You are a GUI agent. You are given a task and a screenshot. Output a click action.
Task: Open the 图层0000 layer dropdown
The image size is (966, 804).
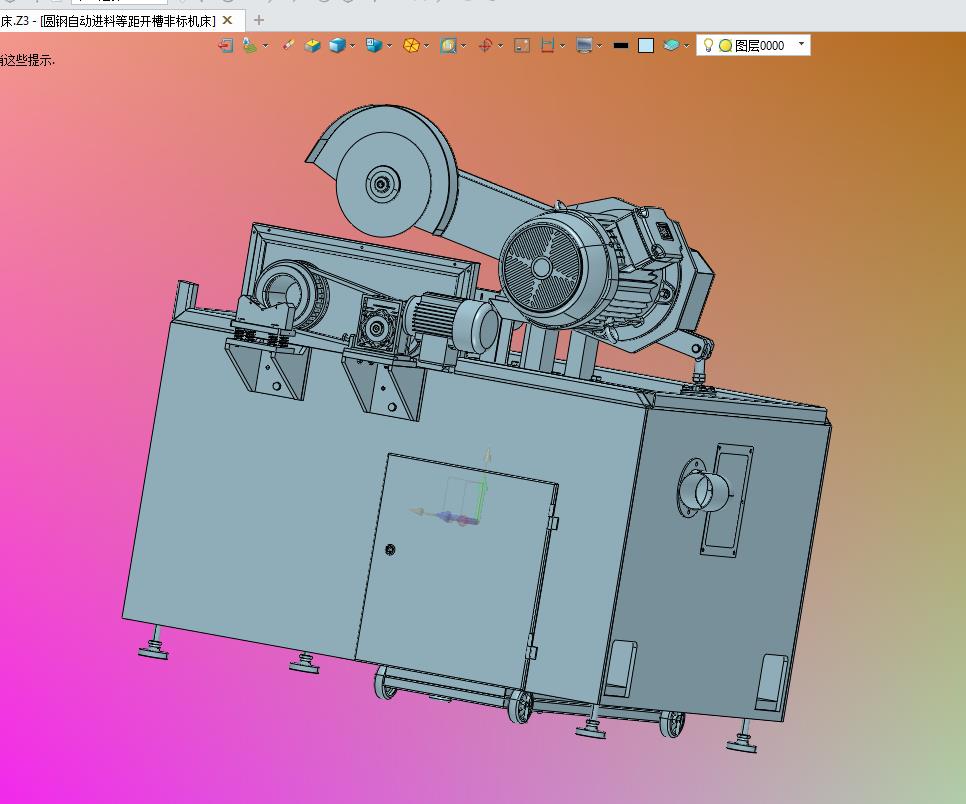[800, 44]
